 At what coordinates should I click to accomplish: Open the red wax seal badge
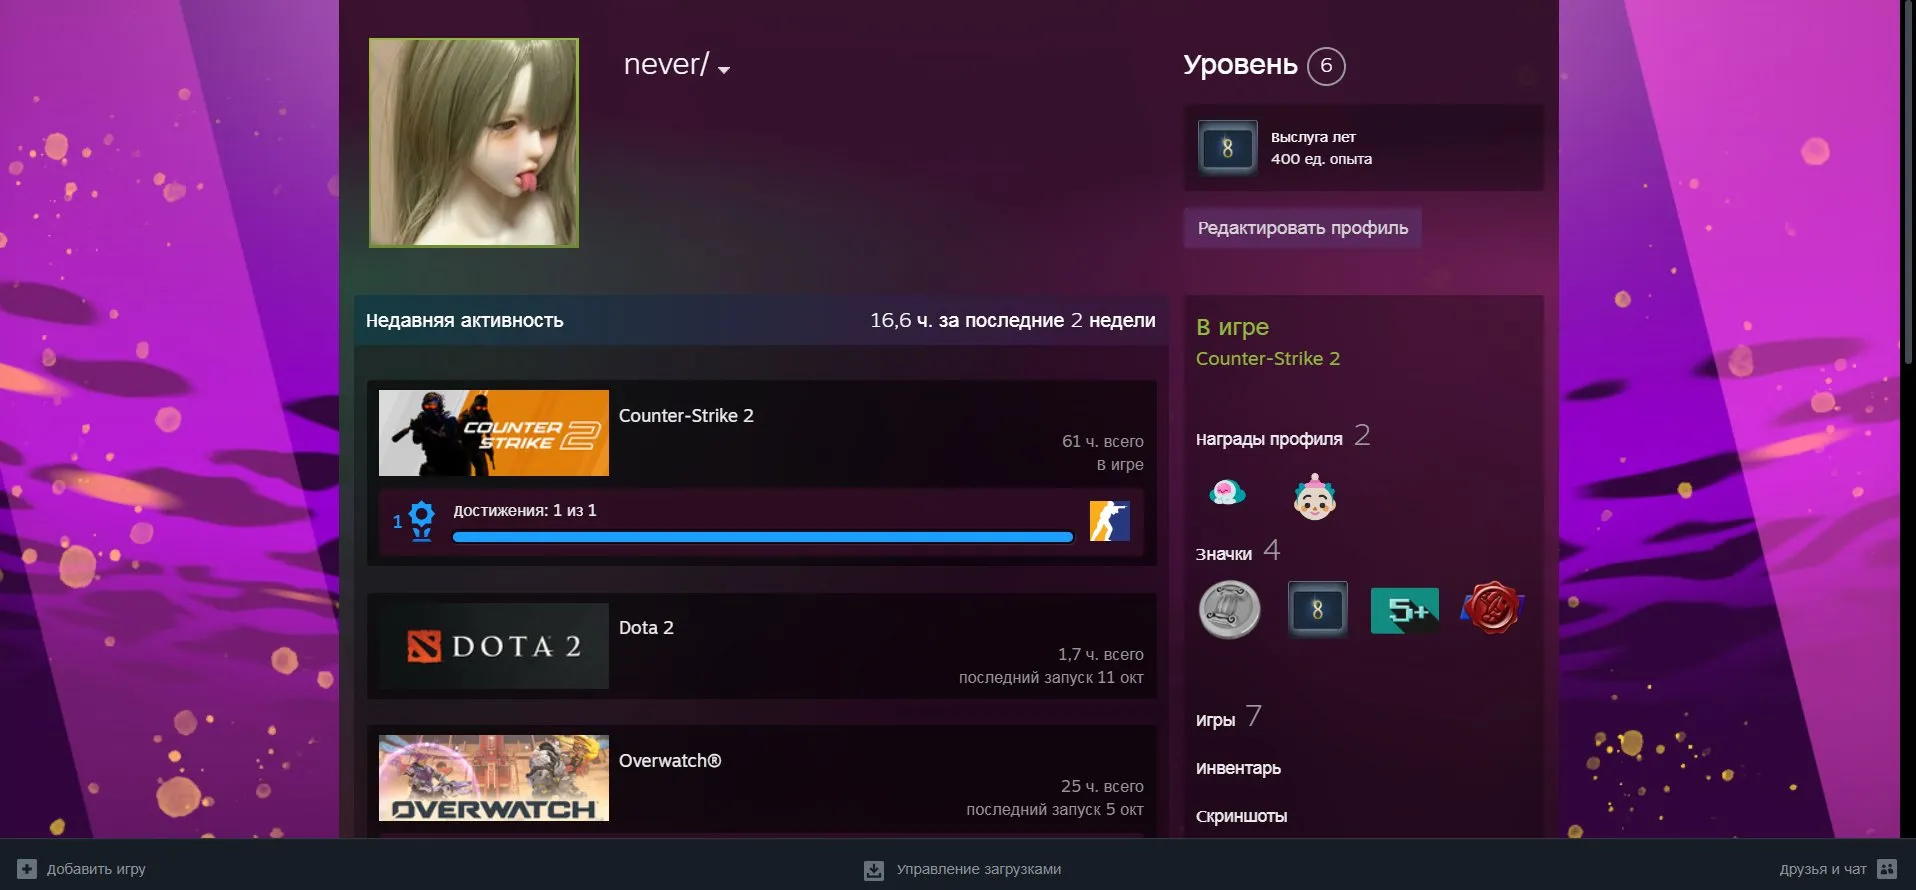coord(1492,608)
